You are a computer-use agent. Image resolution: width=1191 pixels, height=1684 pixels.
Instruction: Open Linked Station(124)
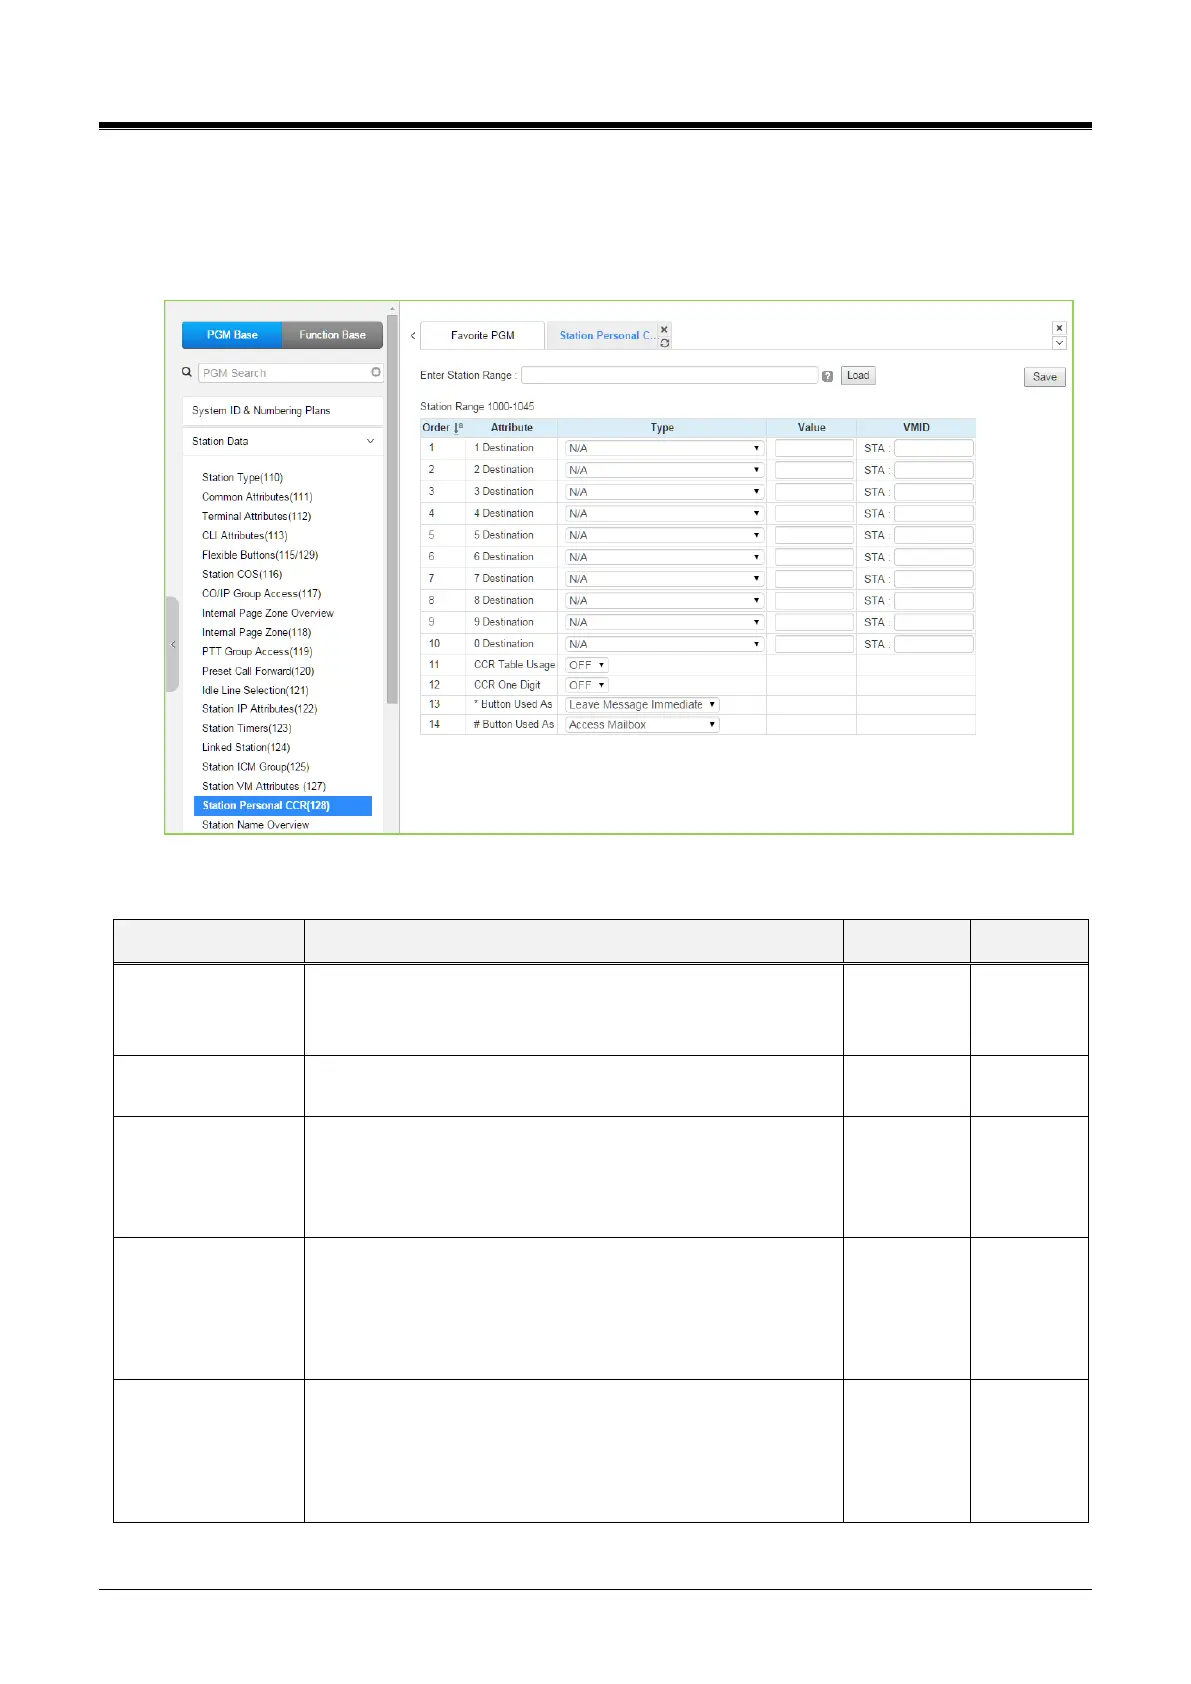(x=246, y=747)
